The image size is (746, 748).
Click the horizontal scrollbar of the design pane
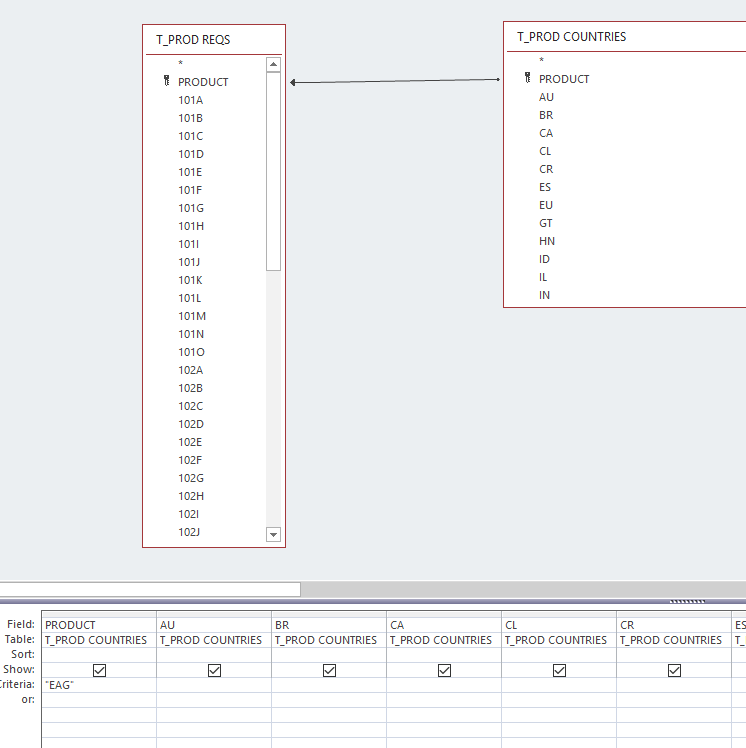point(150,590)
